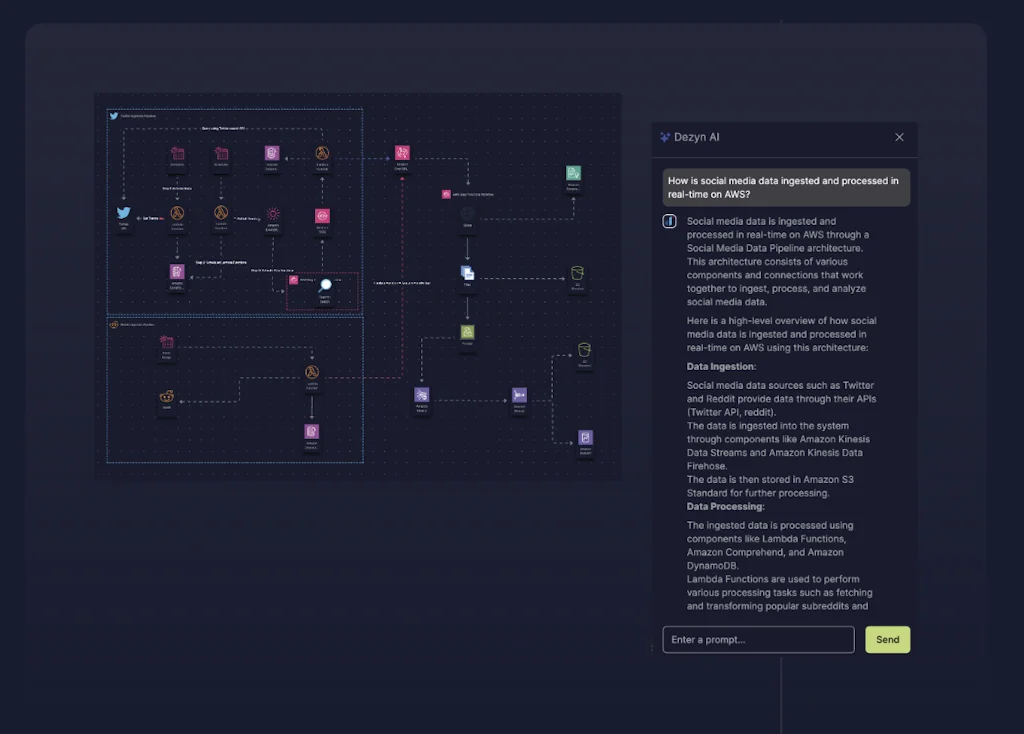Click the Twitter API bird icon
The height and width of the screenshot is (734, 1024).
click(124, 213)
